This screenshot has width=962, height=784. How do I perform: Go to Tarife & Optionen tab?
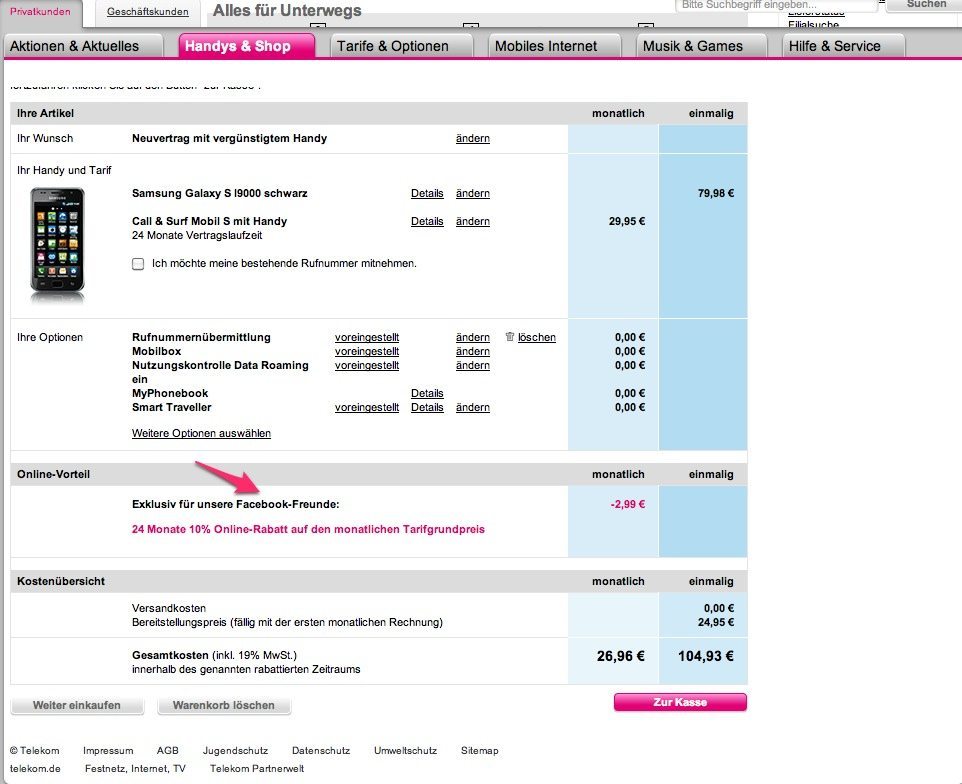(x=401, y=46)
